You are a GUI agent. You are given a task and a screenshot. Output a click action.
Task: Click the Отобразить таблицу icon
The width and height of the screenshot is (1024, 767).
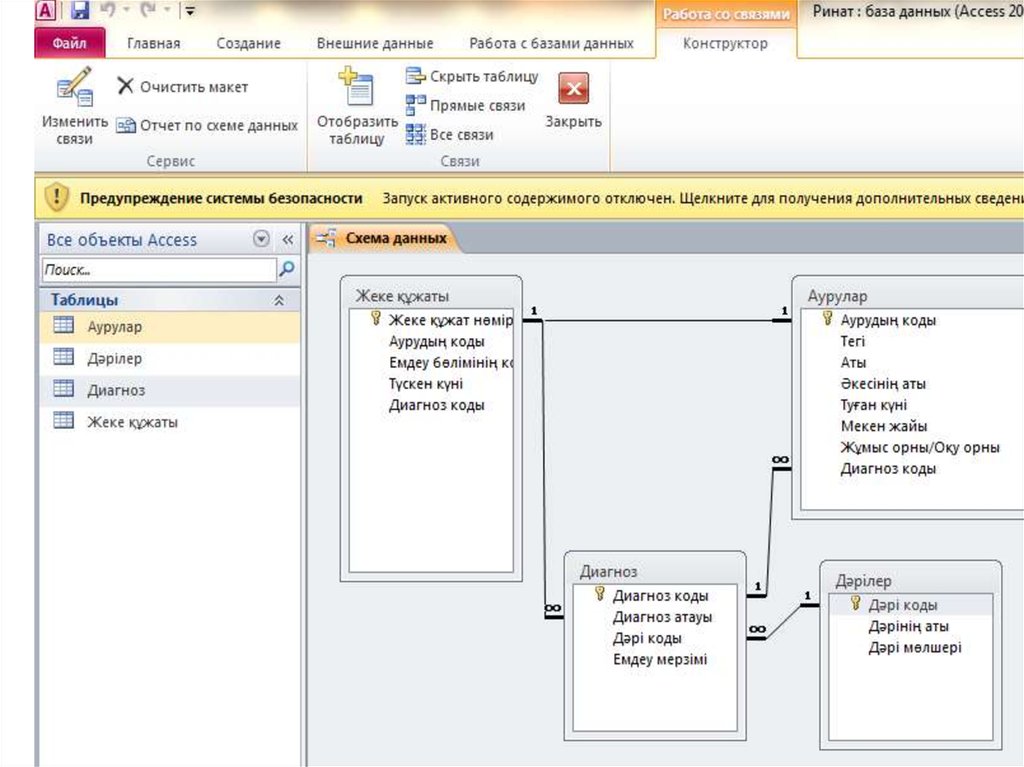pyautogui.click(x=357, y=90)
